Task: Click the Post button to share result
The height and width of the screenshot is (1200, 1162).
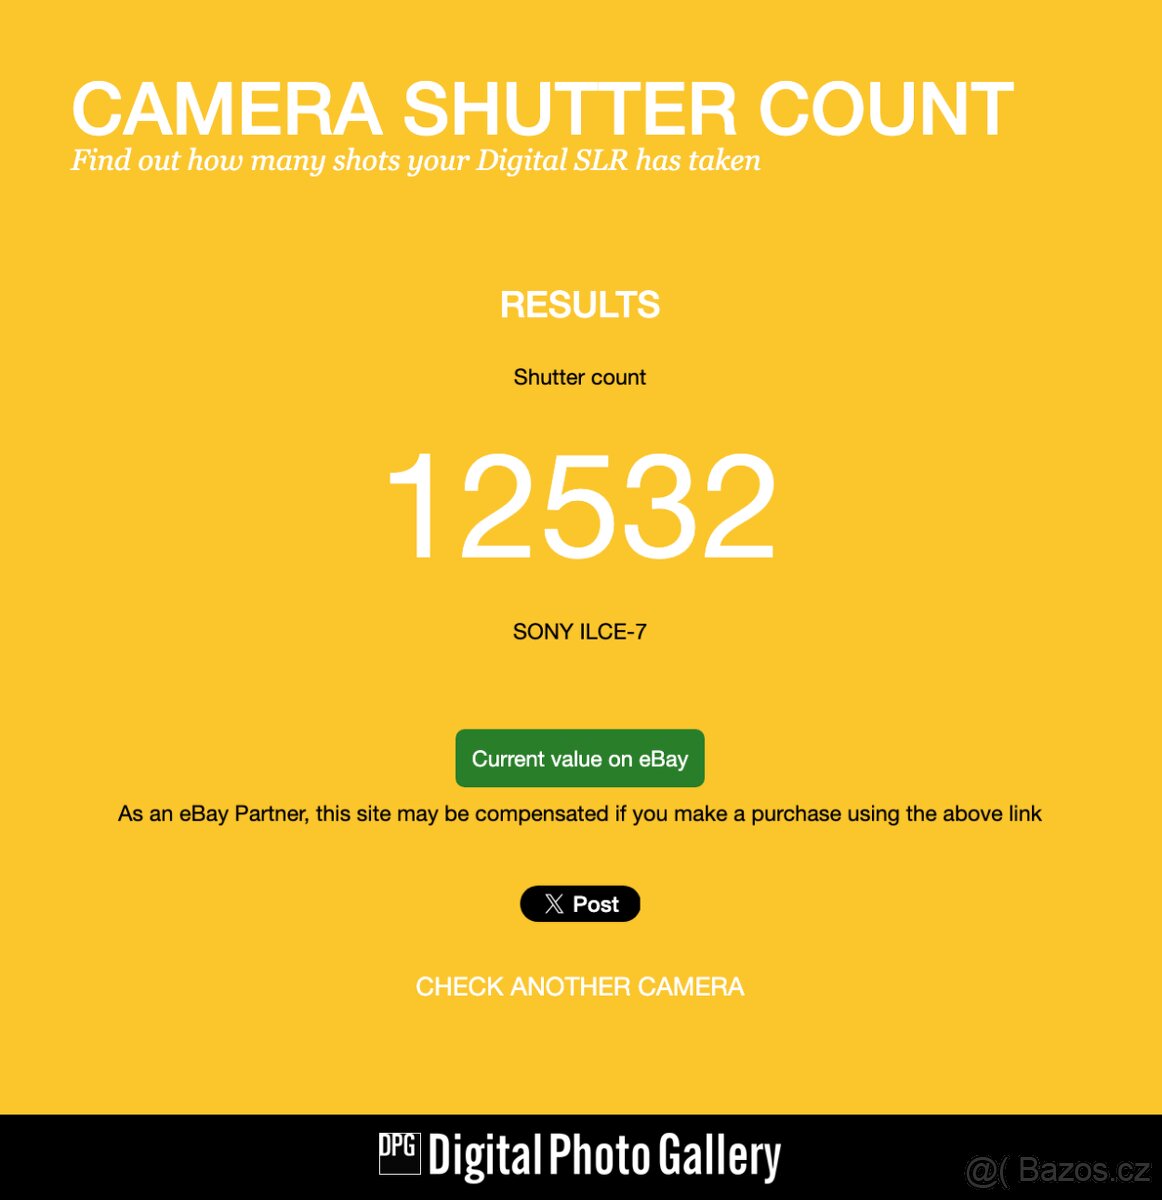Action: pyautogui.click(x=580, y=904)
